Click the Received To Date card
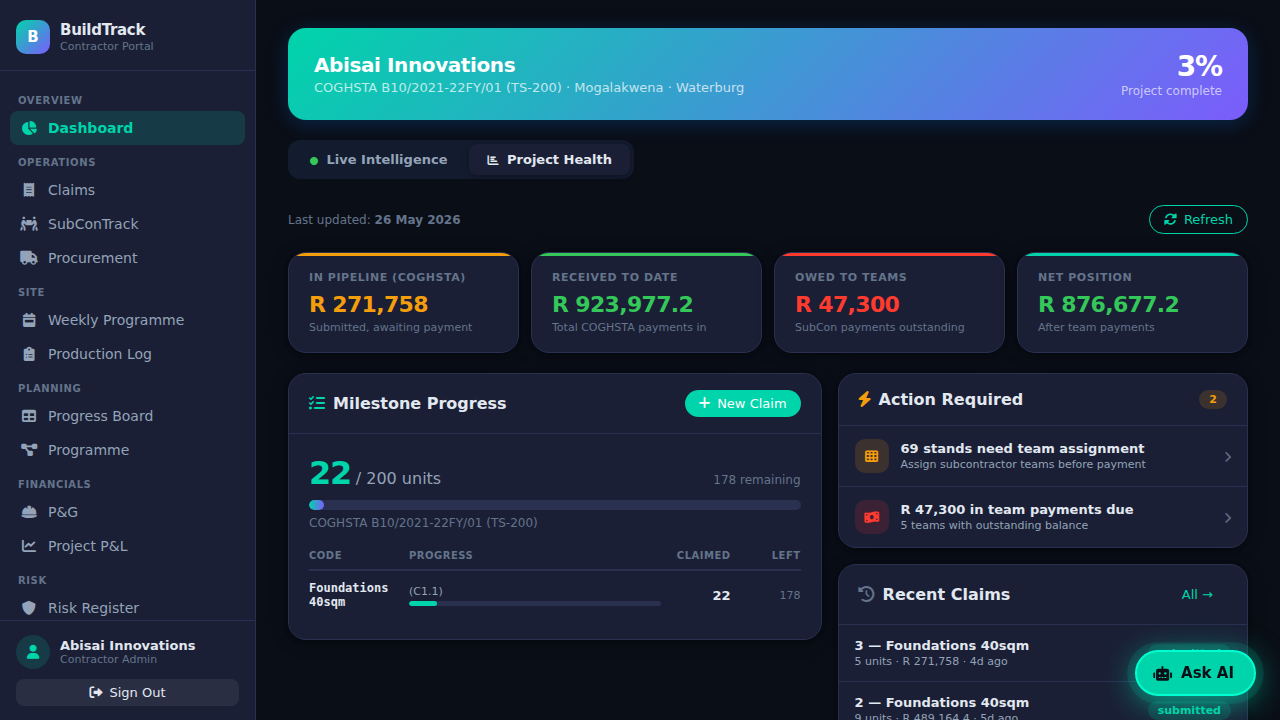1280x720 pixels. [x=646, y=303]
